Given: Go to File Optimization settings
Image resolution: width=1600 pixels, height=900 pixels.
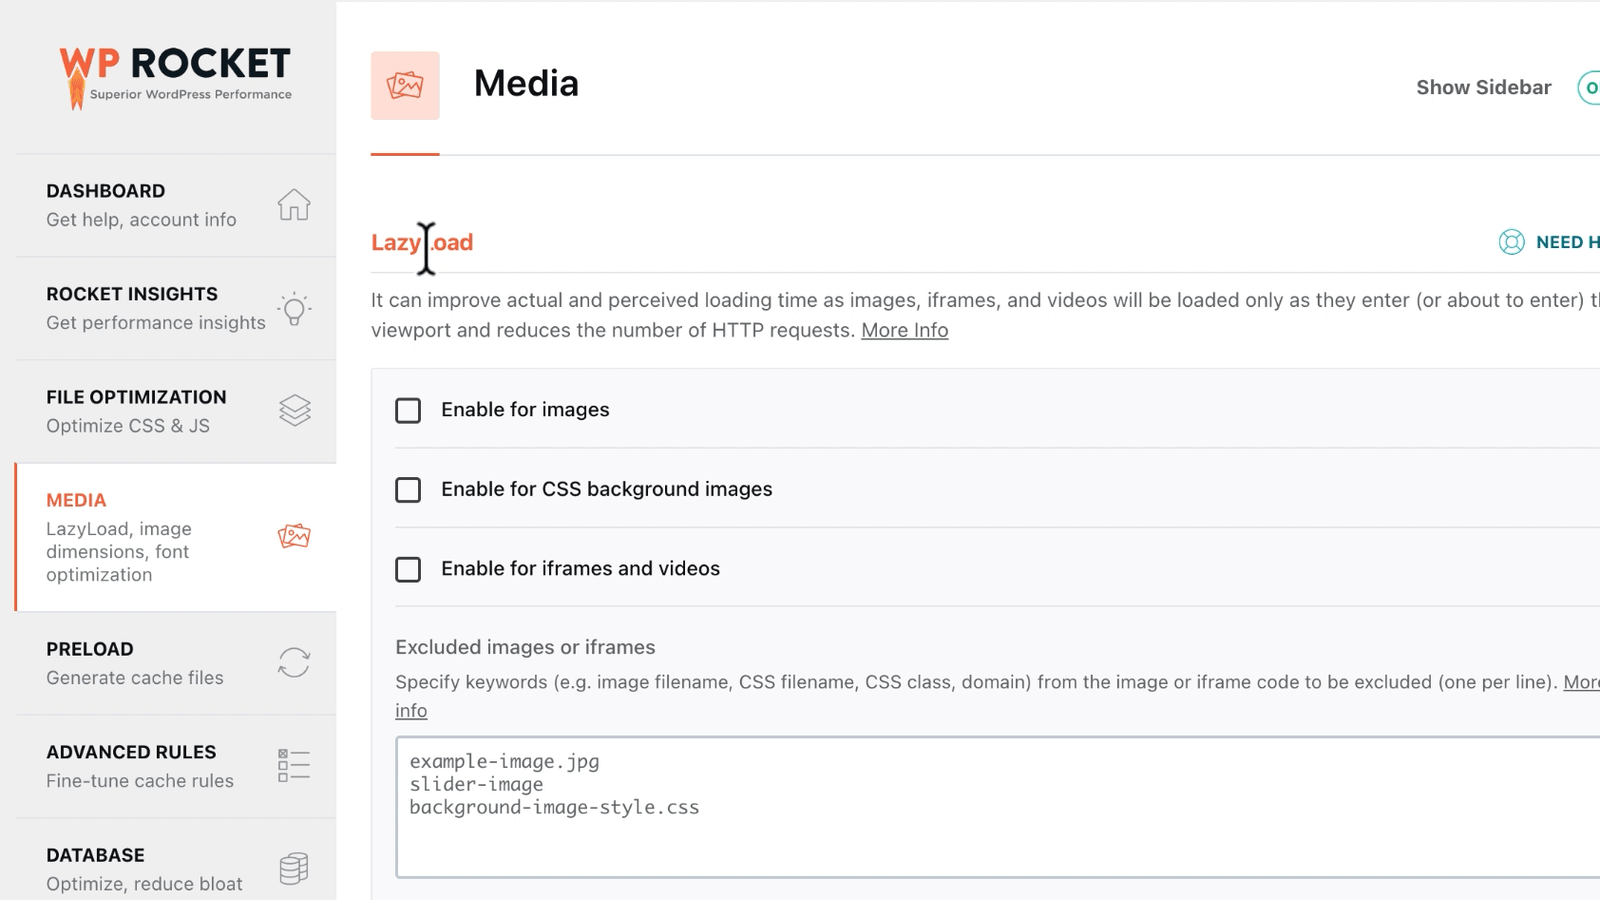Looking at the screenshot, I should [176, 411].
